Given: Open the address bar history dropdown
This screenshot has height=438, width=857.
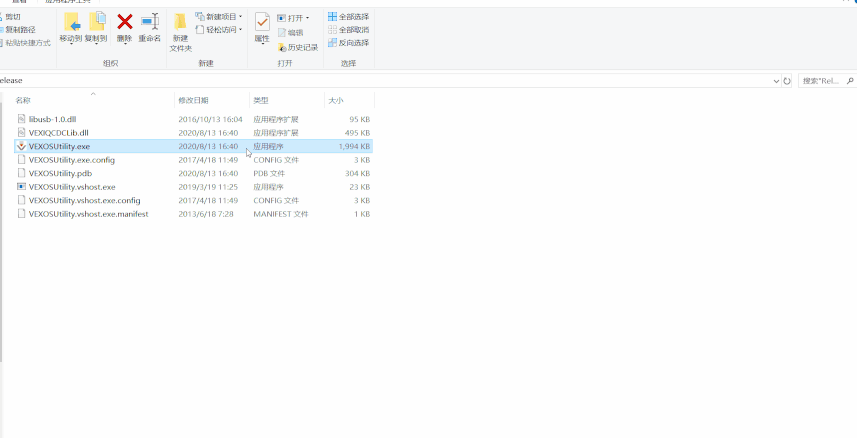Looking at the screenshot, I should [776, 81].
